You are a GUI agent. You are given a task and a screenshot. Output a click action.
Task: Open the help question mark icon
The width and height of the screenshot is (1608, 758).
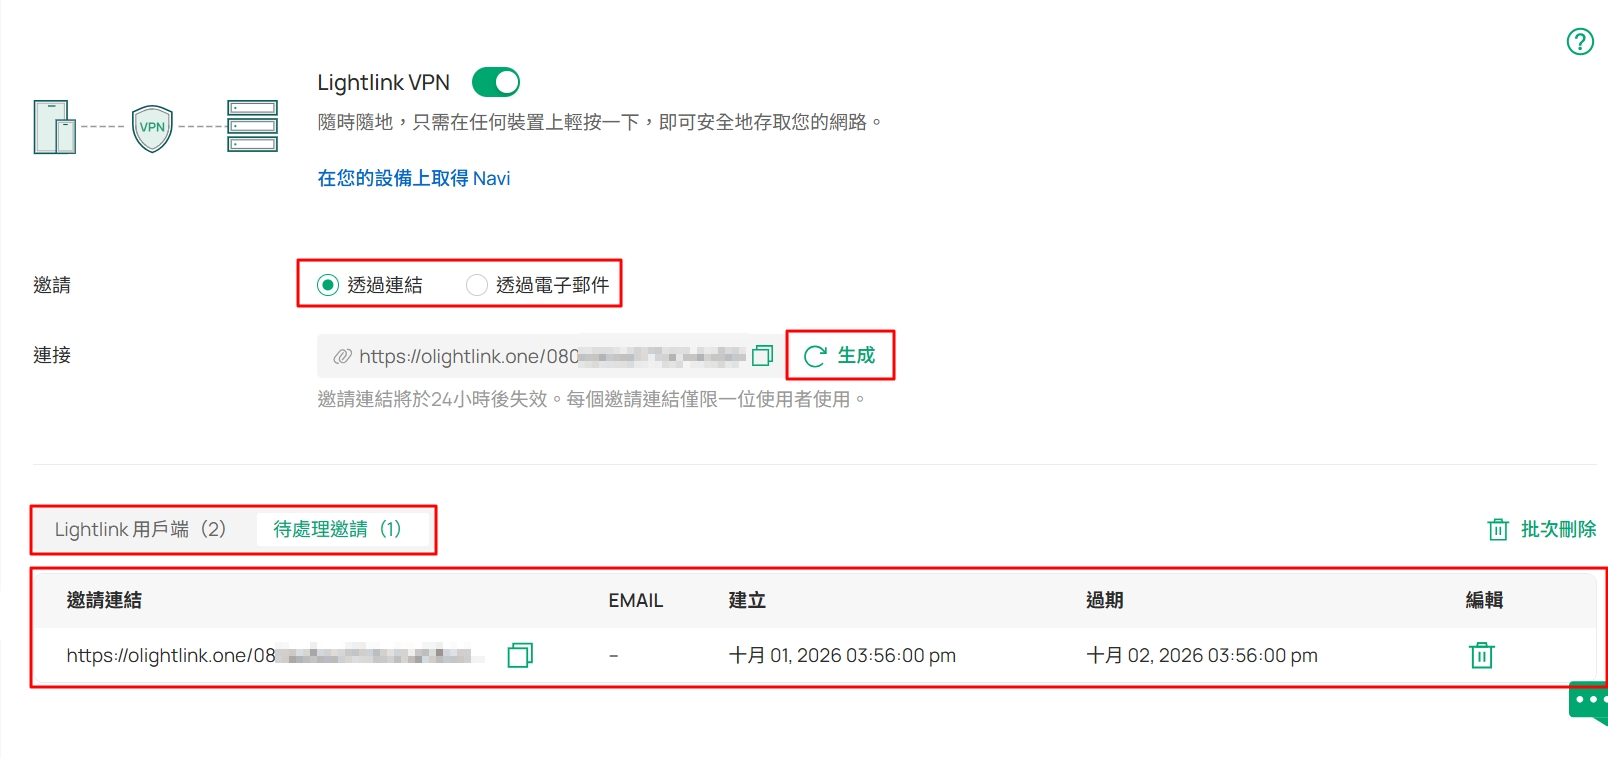point(1580,41)
